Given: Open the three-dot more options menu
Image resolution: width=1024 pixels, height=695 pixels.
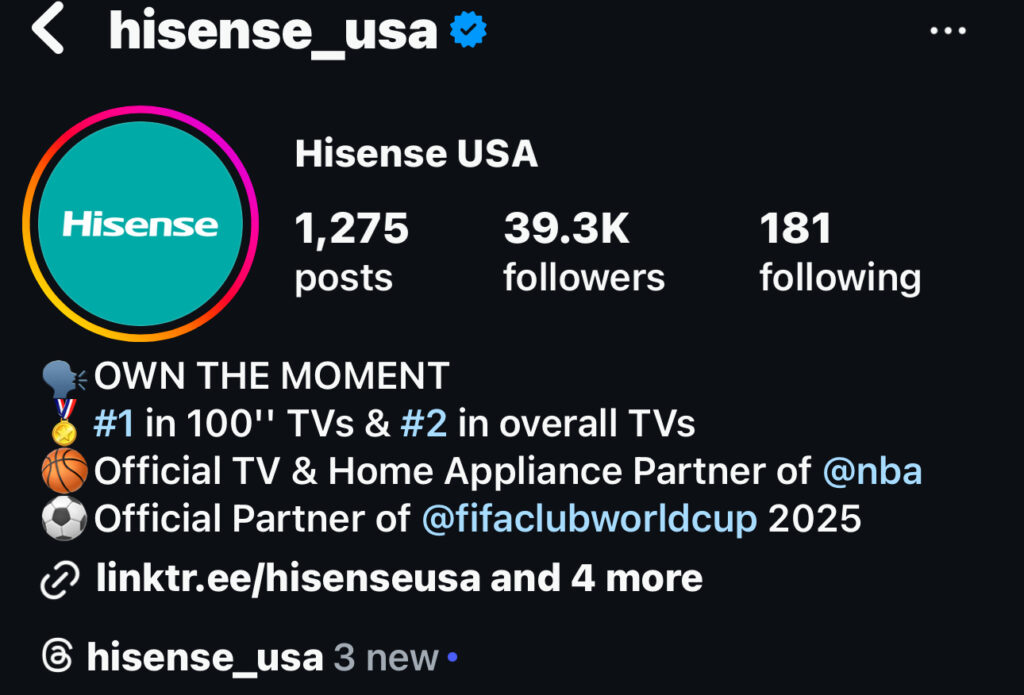Looking at the screenshot, I should [948, 30].
